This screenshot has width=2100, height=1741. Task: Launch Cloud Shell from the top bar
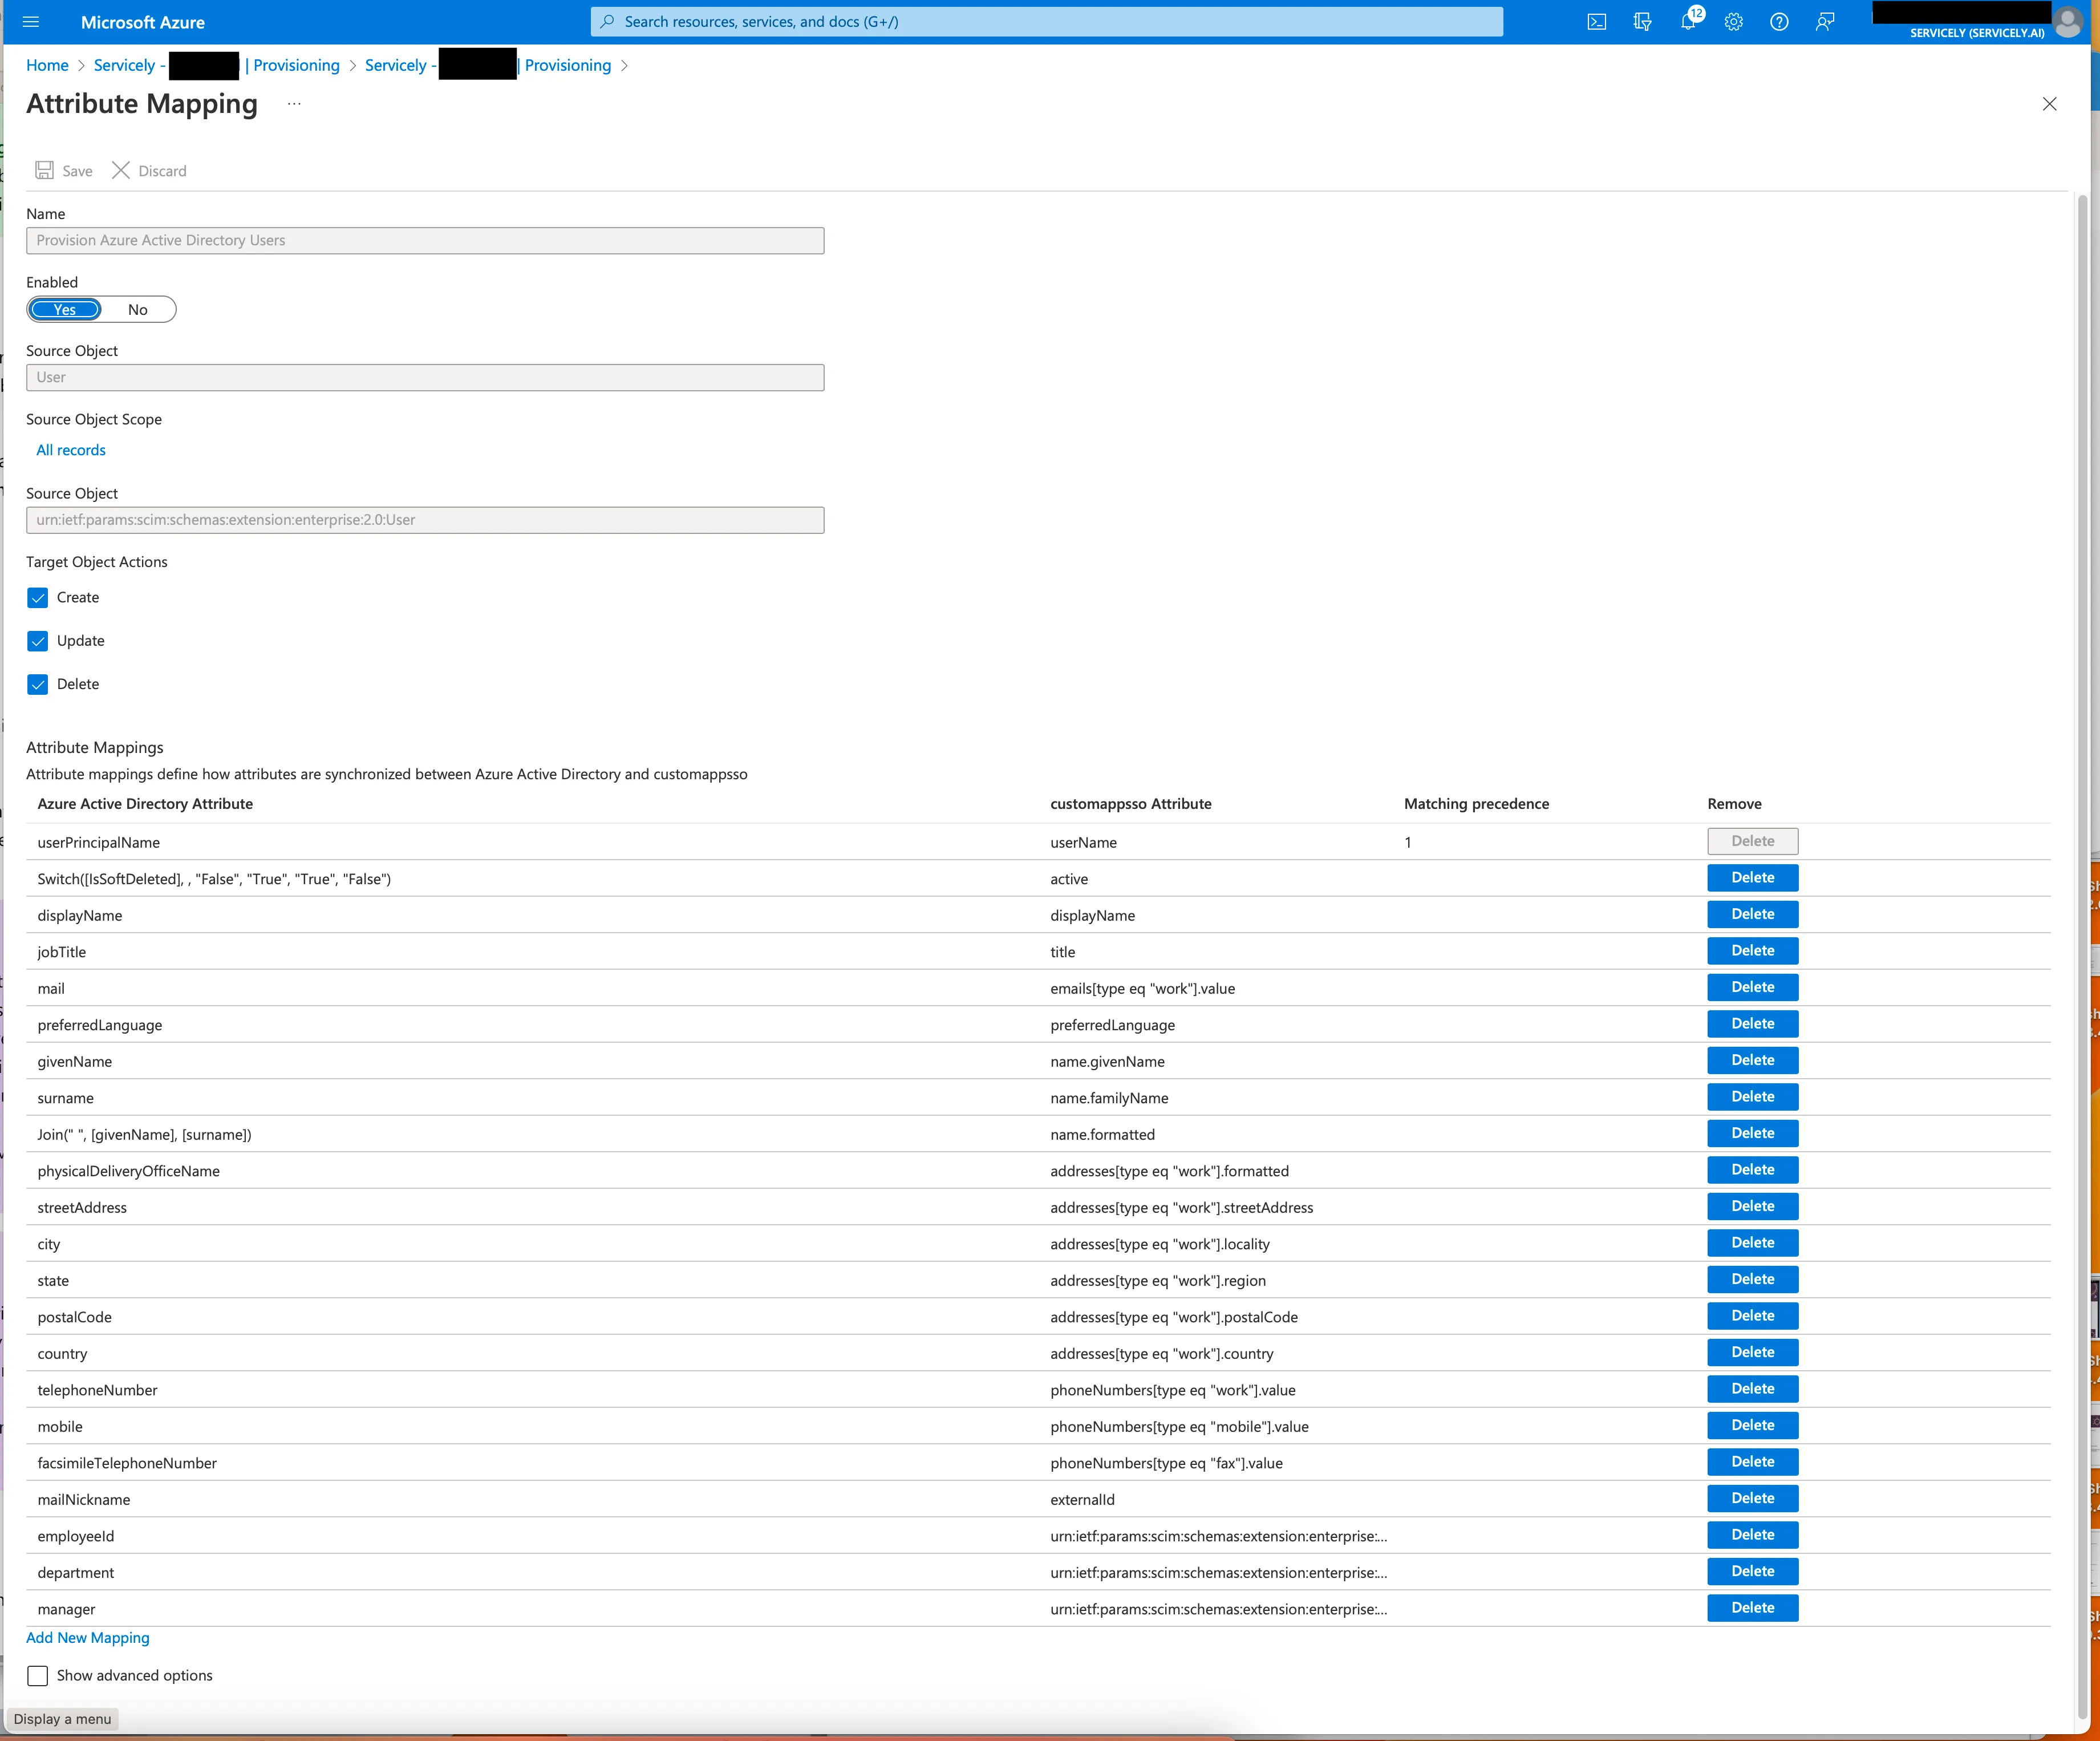point(1597,22)
